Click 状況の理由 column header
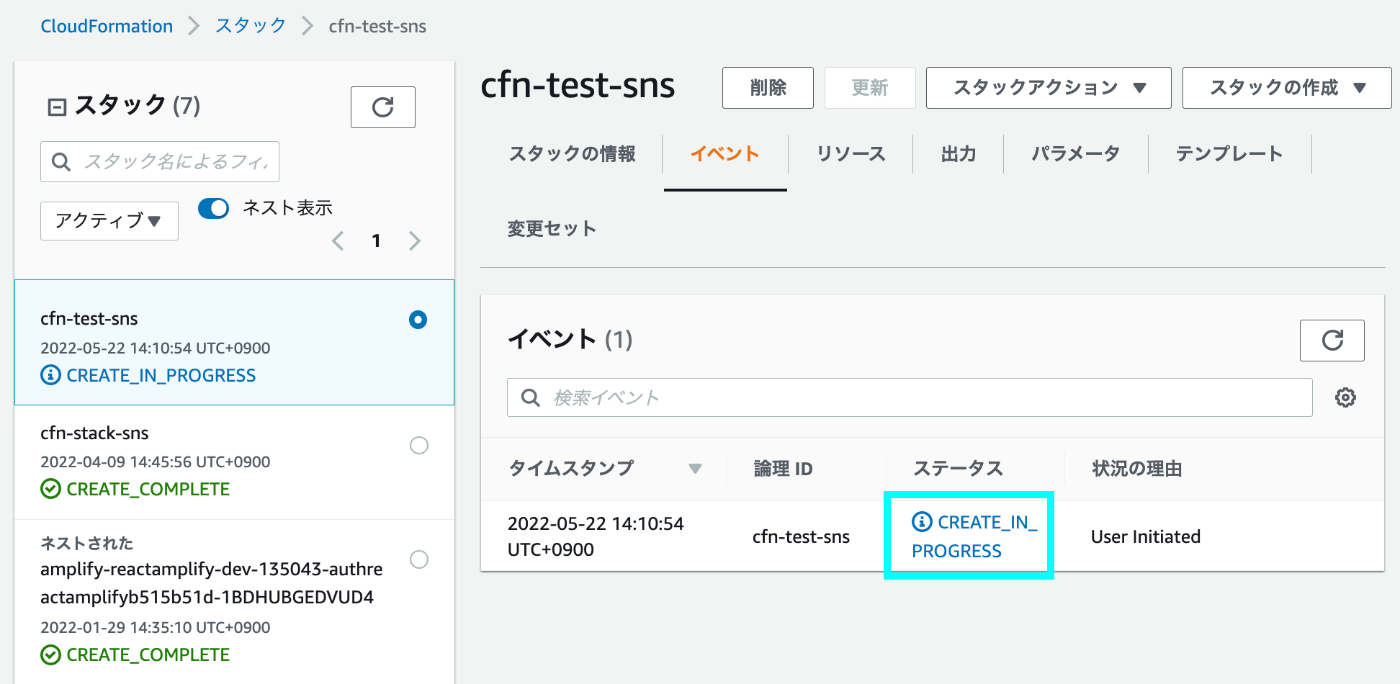This screenshot has width=1400, height=684. (1137, 468)
